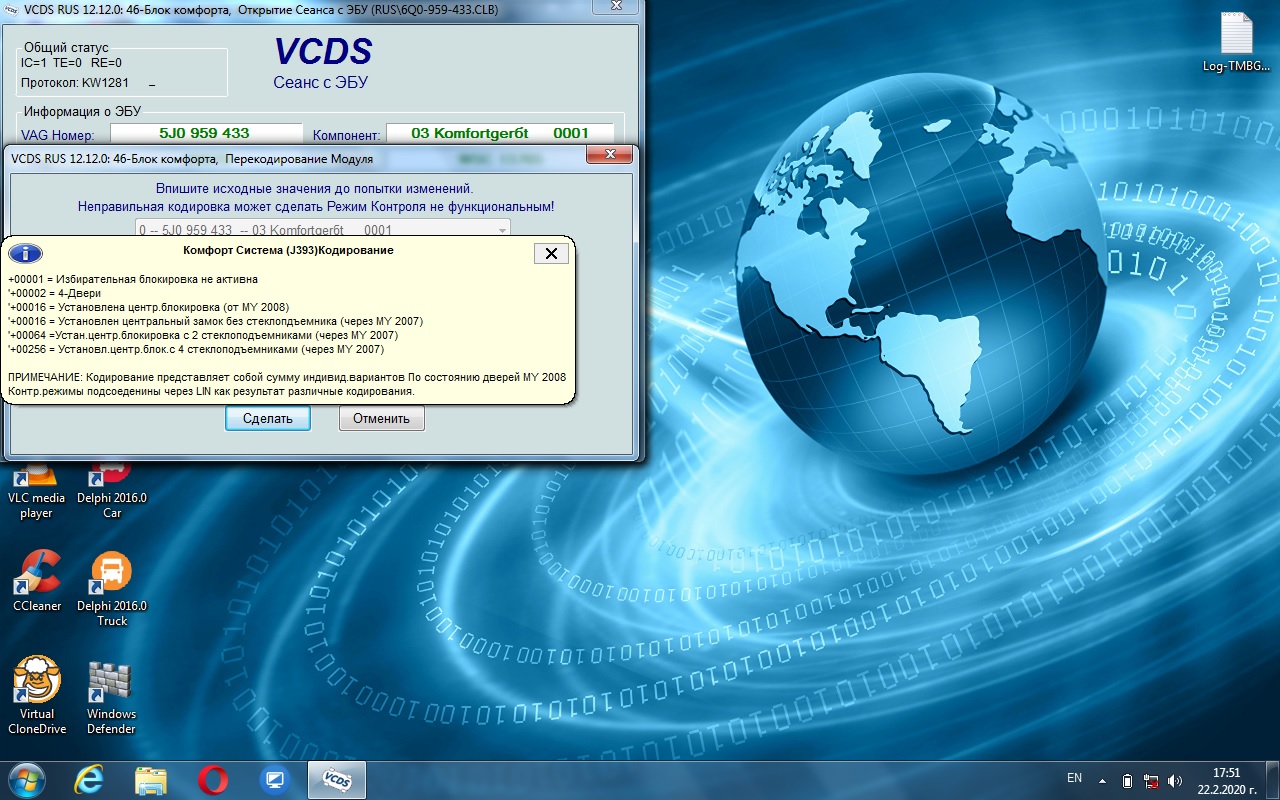
Task: Switch to VCDS taskbar button
Action: [336, 779]
